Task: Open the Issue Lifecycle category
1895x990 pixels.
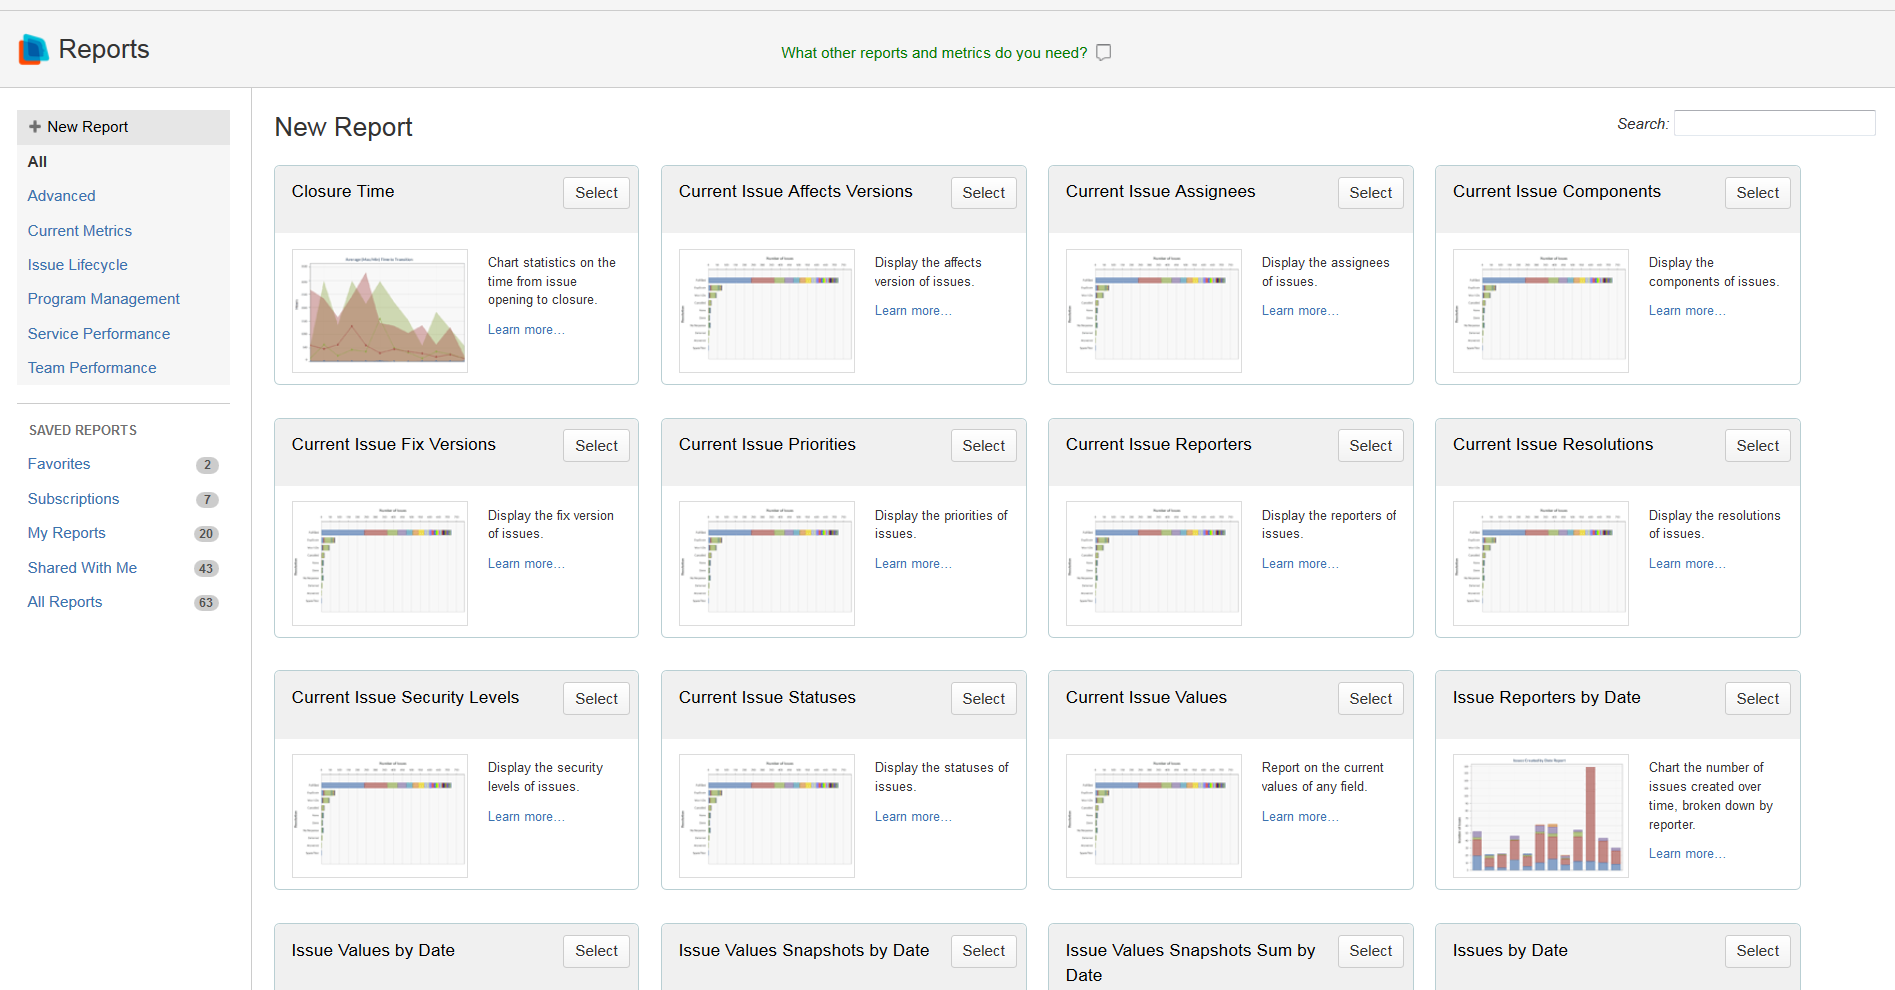Action: 78,265
